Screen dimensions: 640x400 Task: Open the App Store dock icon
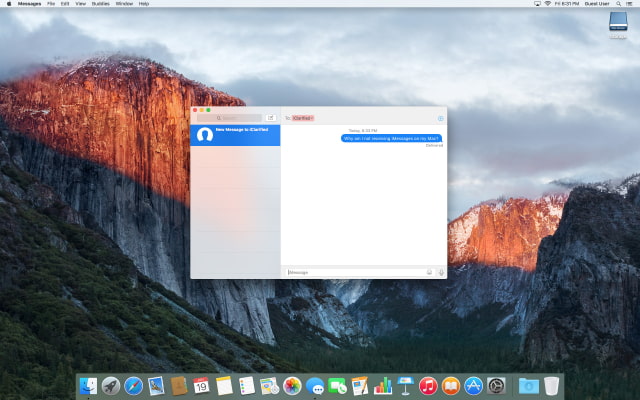474,386
